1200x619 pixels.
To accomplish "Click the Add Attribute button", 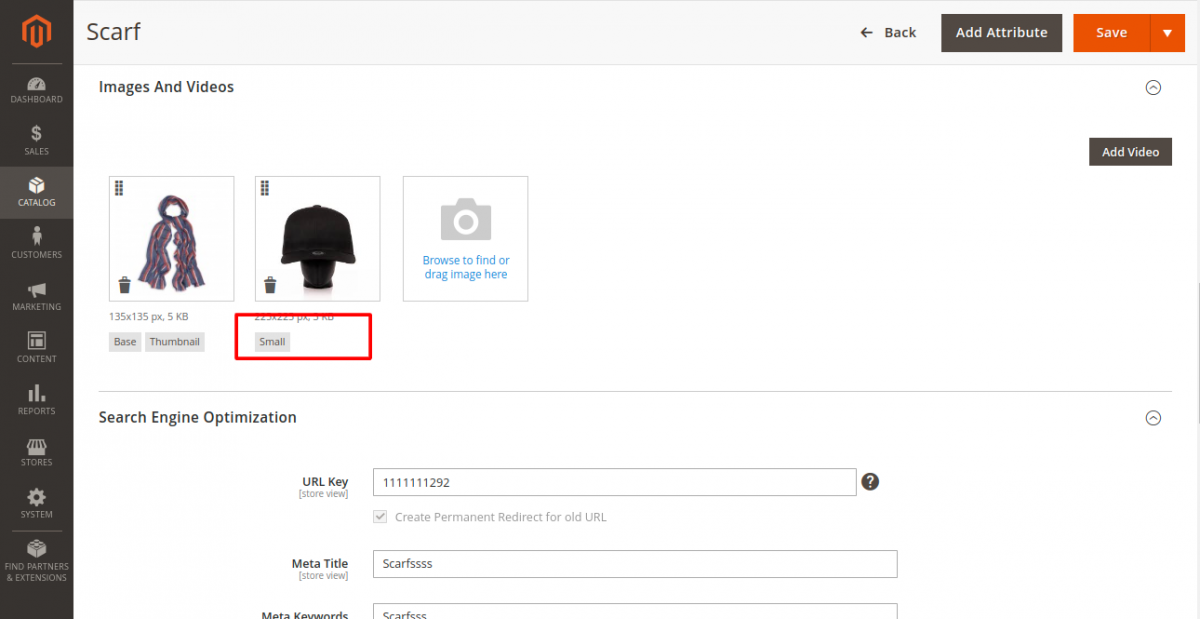I will coord(1001,33).
